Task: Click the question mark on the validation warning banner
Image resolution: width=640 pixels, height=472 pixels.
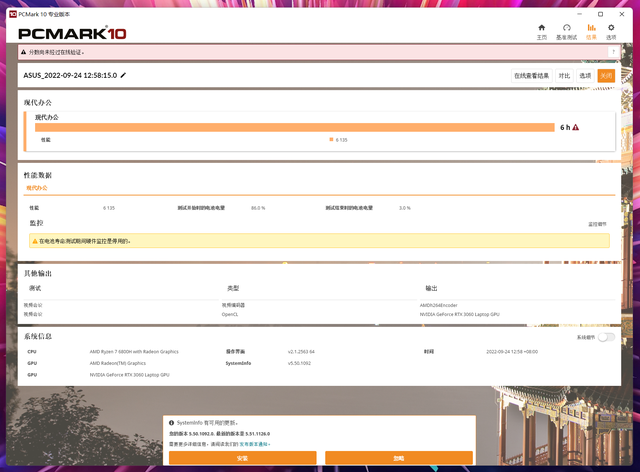Action: pos(613,52)
